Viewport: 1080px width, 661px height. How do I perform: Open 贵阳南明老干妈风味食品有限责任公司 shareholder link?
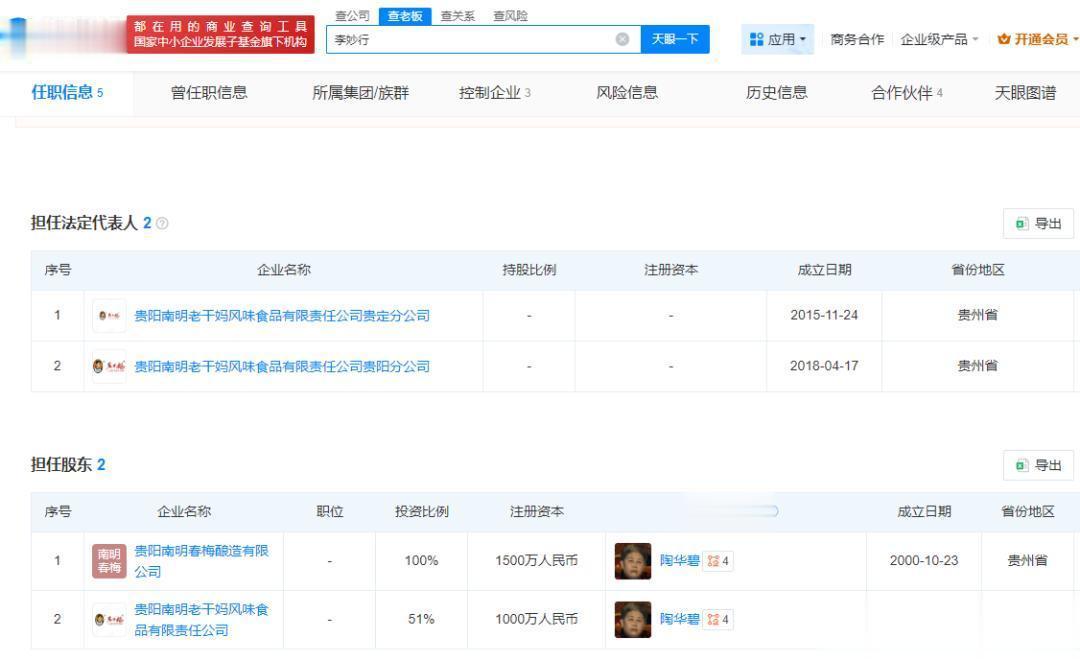point(201,620)
